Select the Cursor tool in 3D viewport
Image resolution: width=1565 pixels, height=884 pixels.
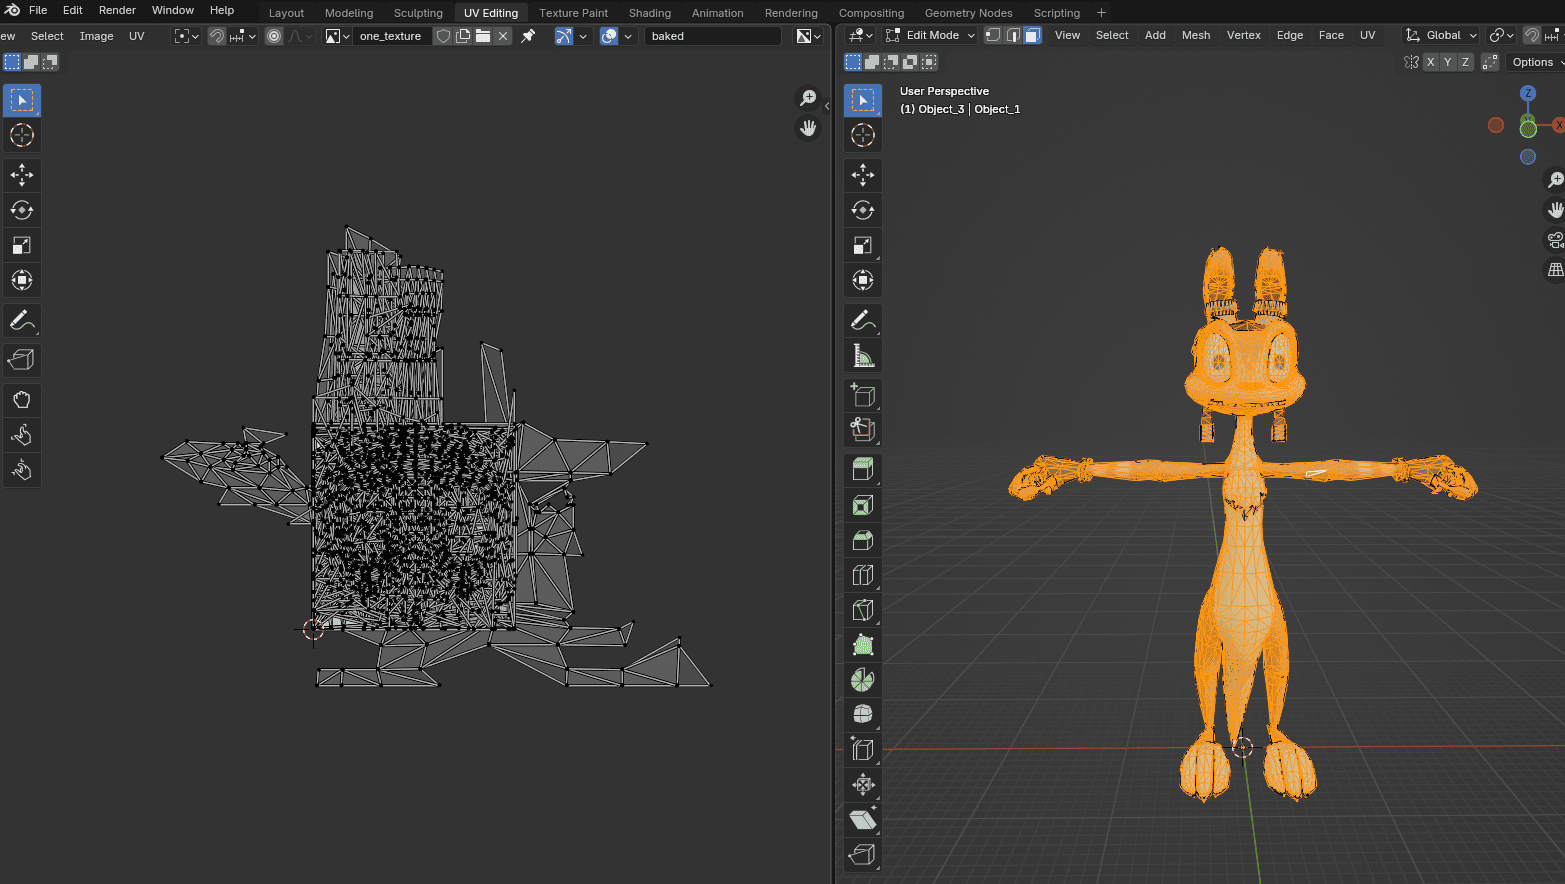pyautogui.click(x=863, y=135)
